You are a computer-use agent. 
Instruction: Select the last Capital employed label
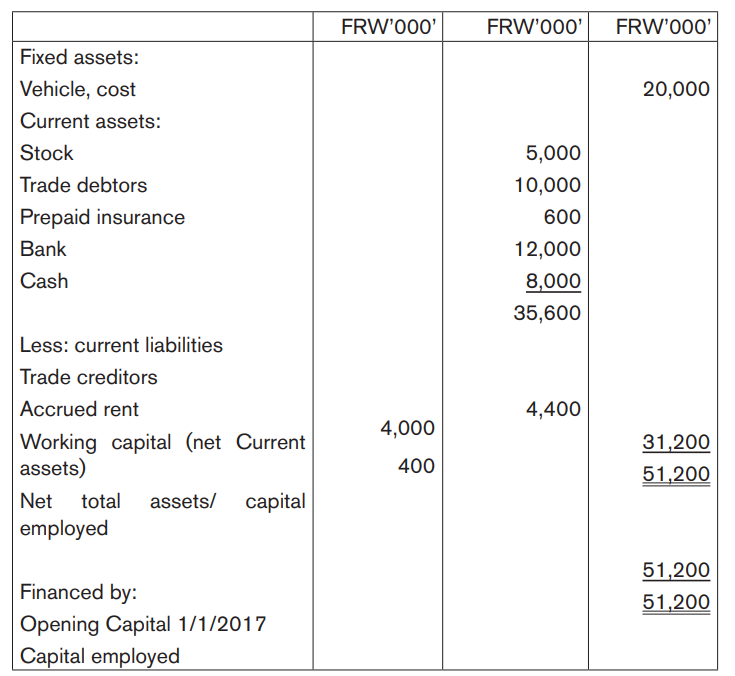pyautogui.click(x=100, y=656)
